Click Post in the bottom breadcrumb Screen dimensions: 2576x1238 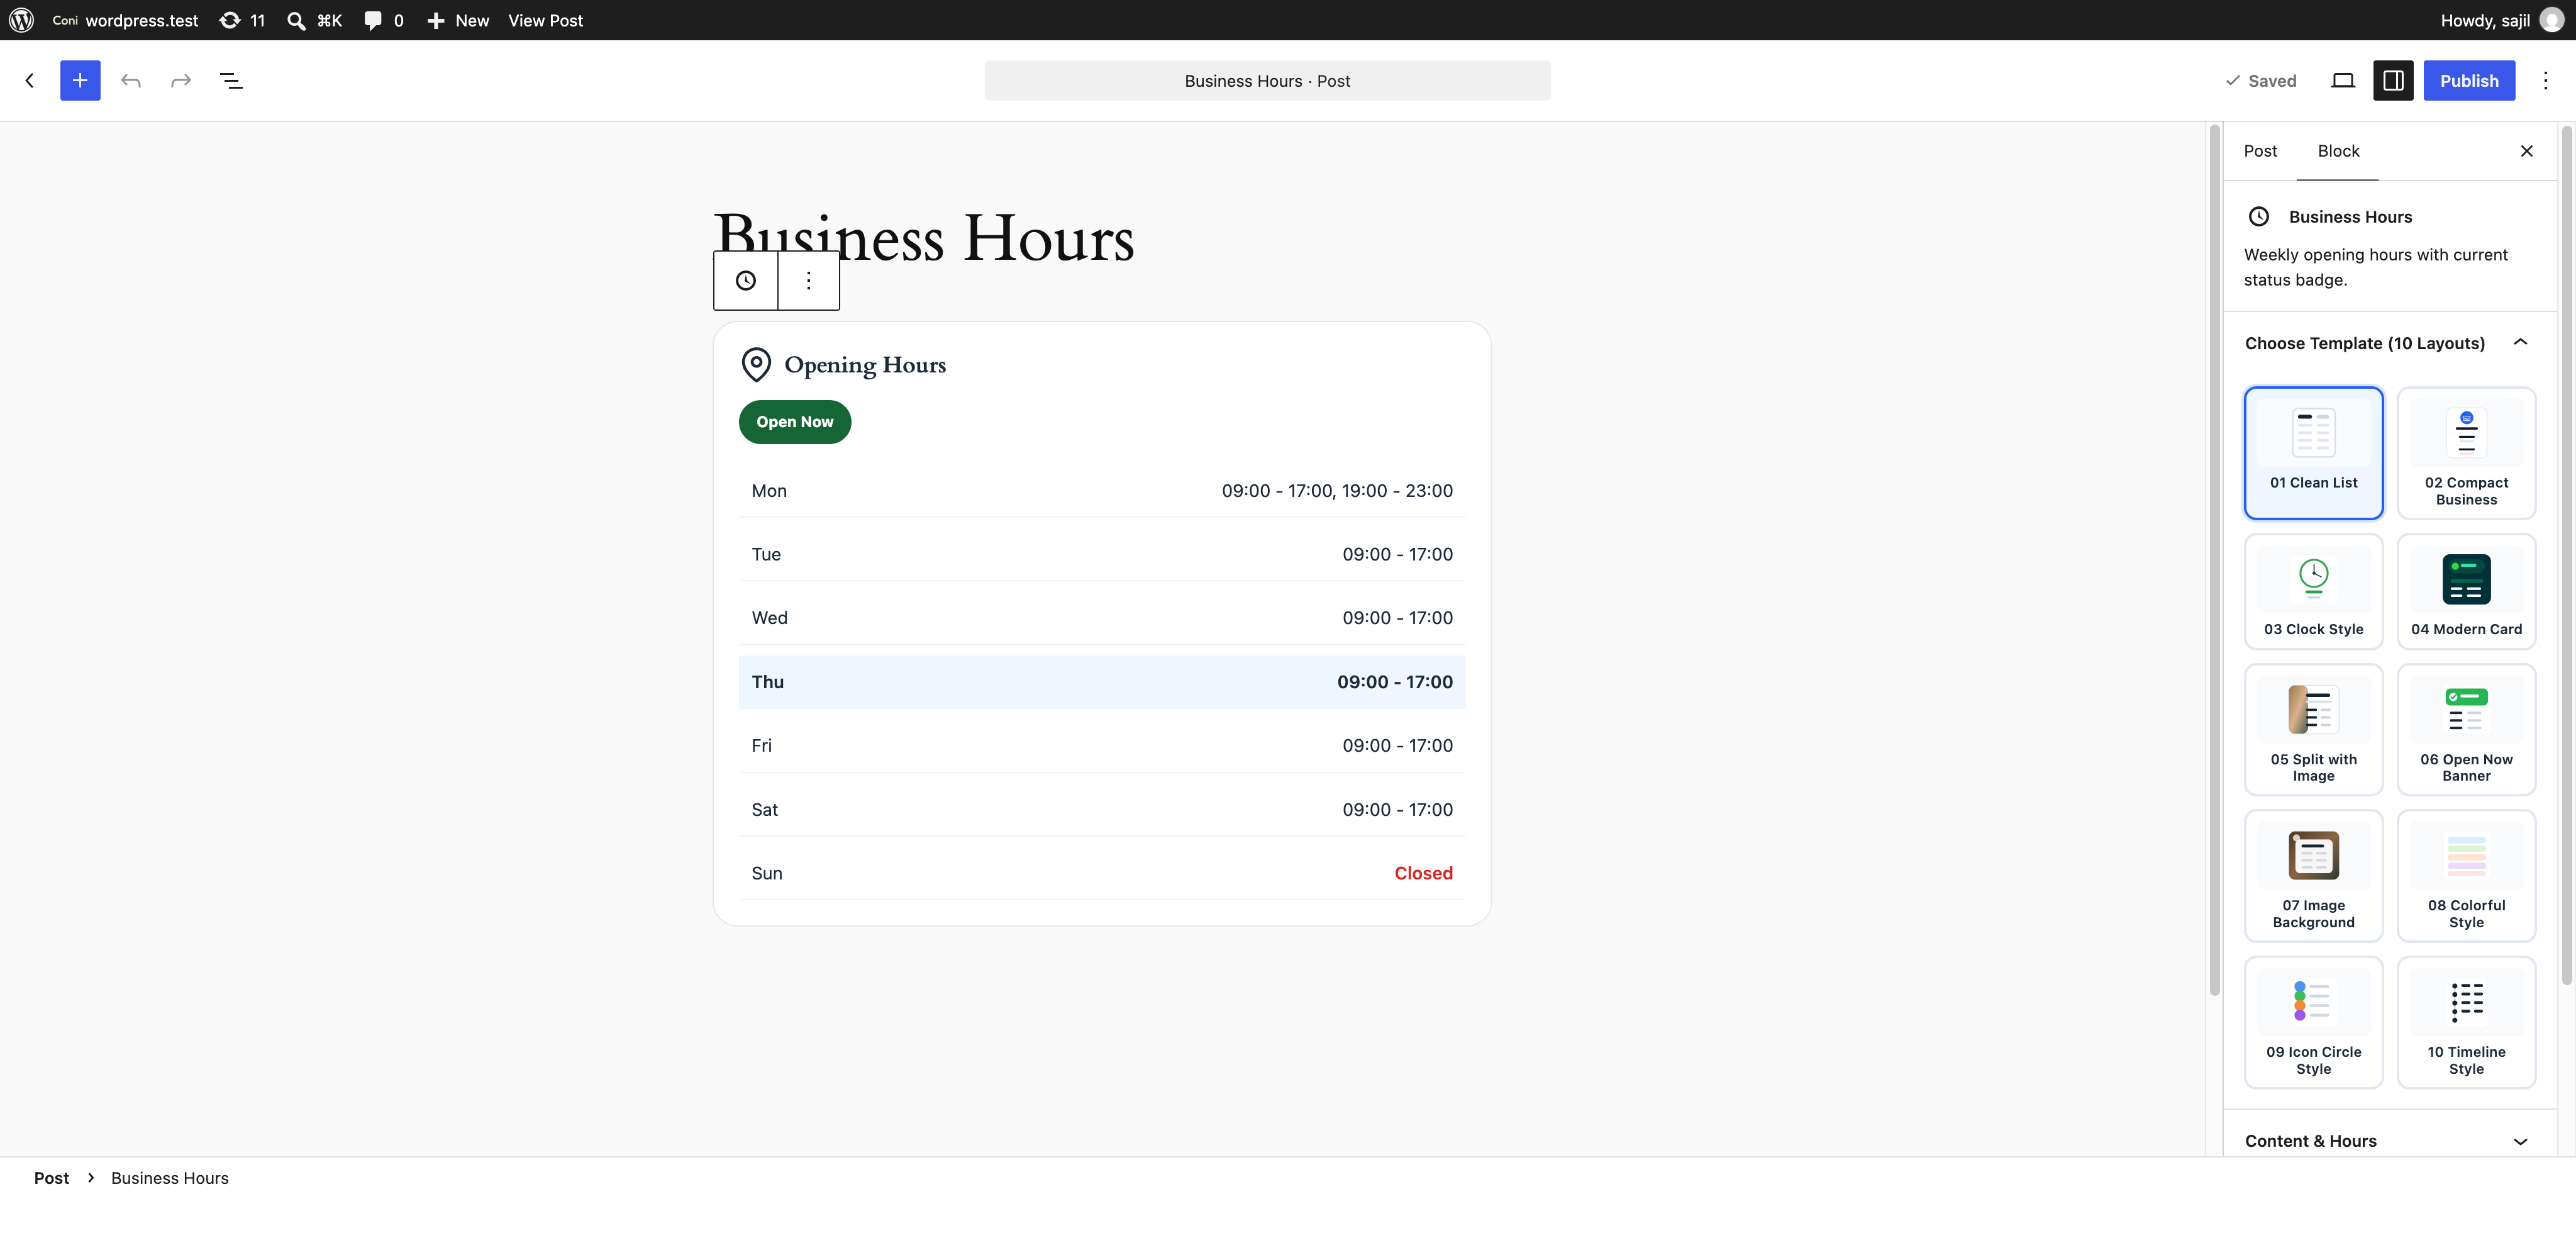(x=51, y=1178)
